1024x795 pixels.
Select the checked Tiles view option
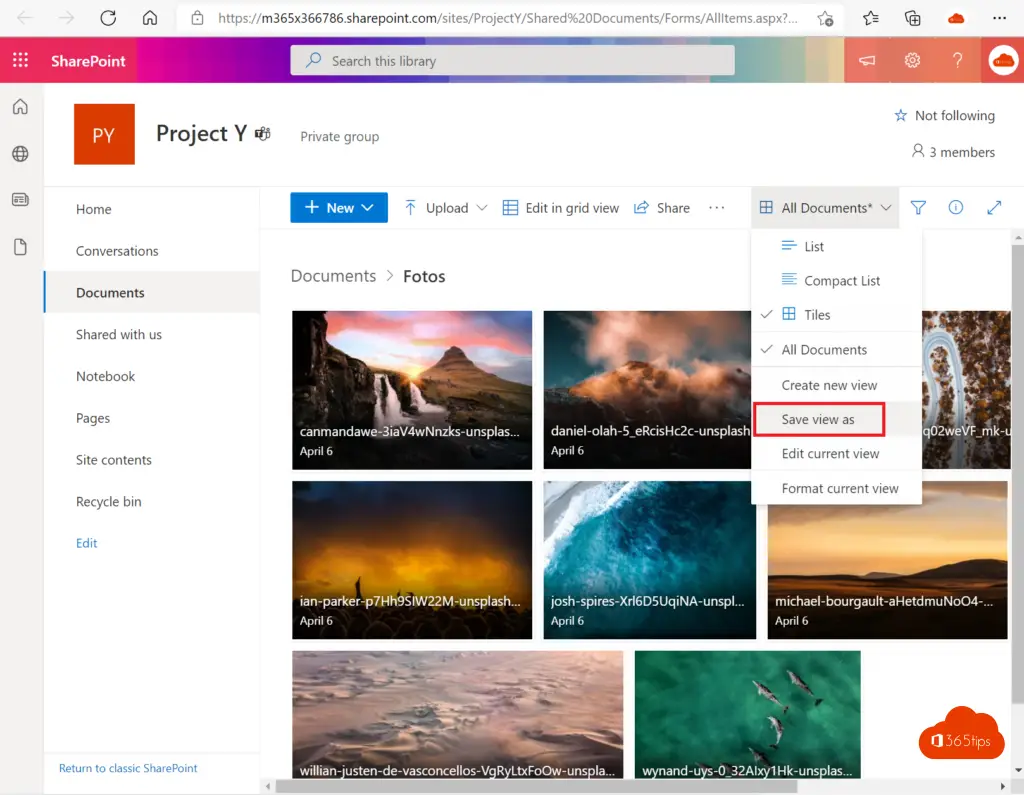817,315
